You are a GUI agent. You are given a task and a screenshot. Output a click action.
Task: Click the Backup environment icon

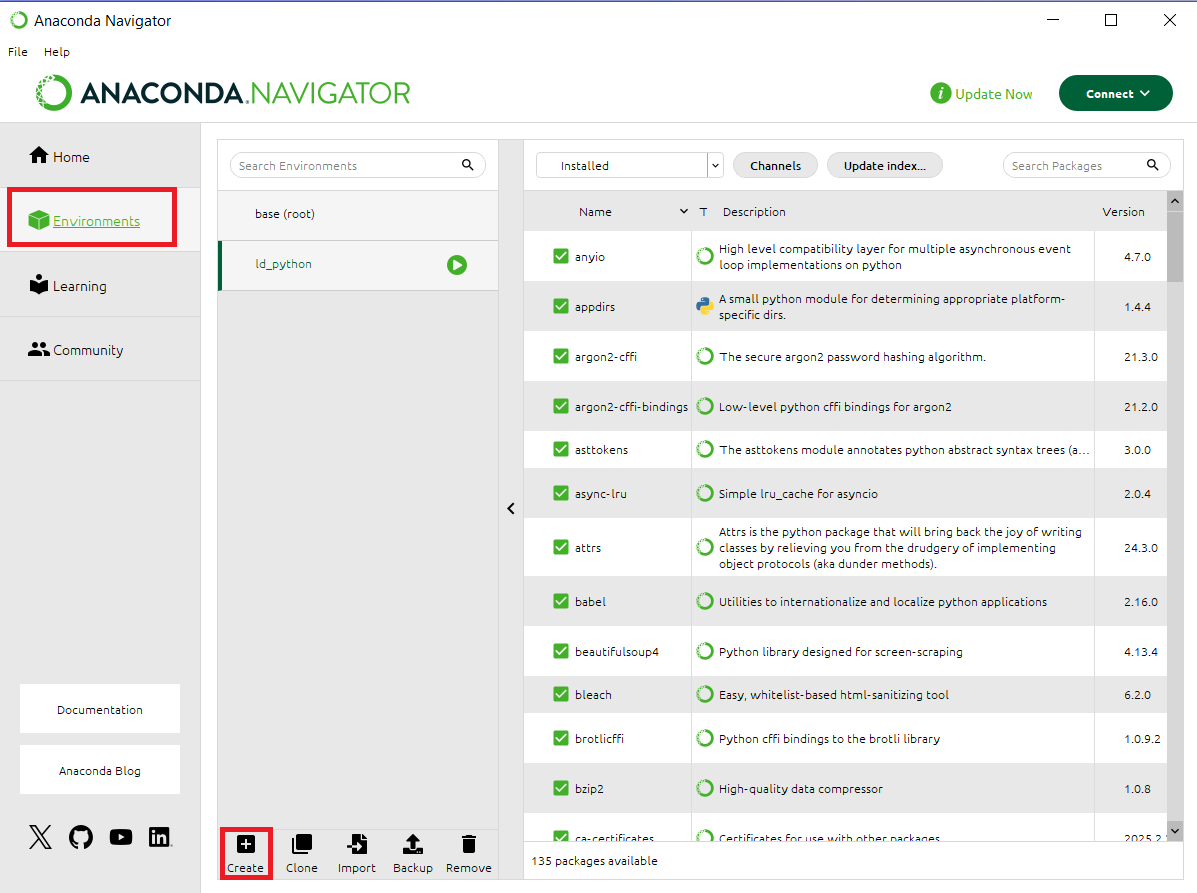click(x=412, y=852)
